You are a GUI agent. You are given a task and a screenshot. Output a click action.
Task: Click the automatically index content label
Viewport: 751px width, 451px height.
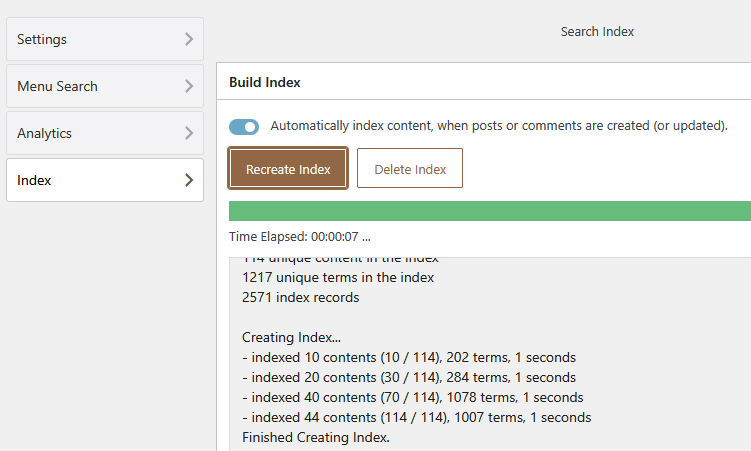pos(499,126)
